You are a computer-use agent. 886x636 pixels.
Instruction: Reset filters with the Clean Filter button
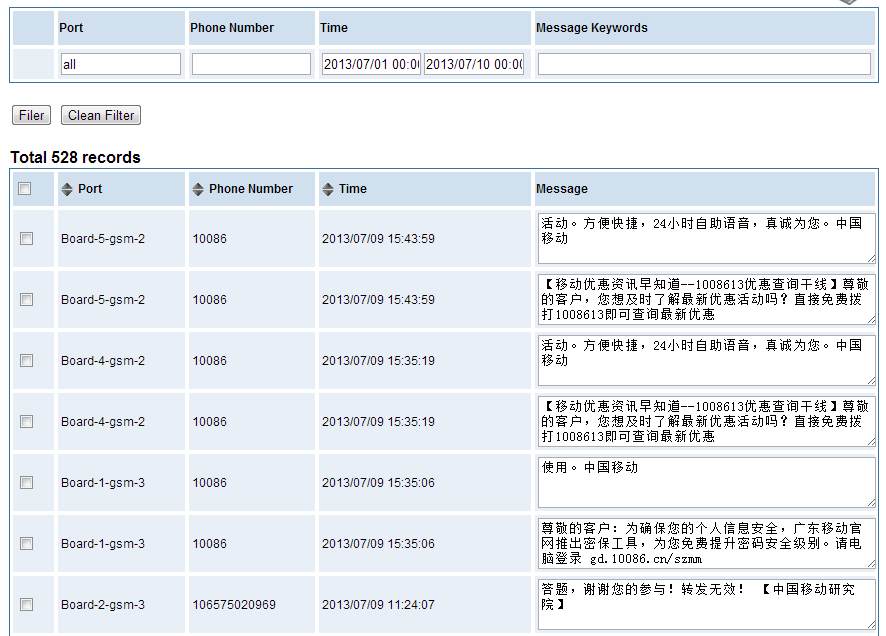point(101,115)
